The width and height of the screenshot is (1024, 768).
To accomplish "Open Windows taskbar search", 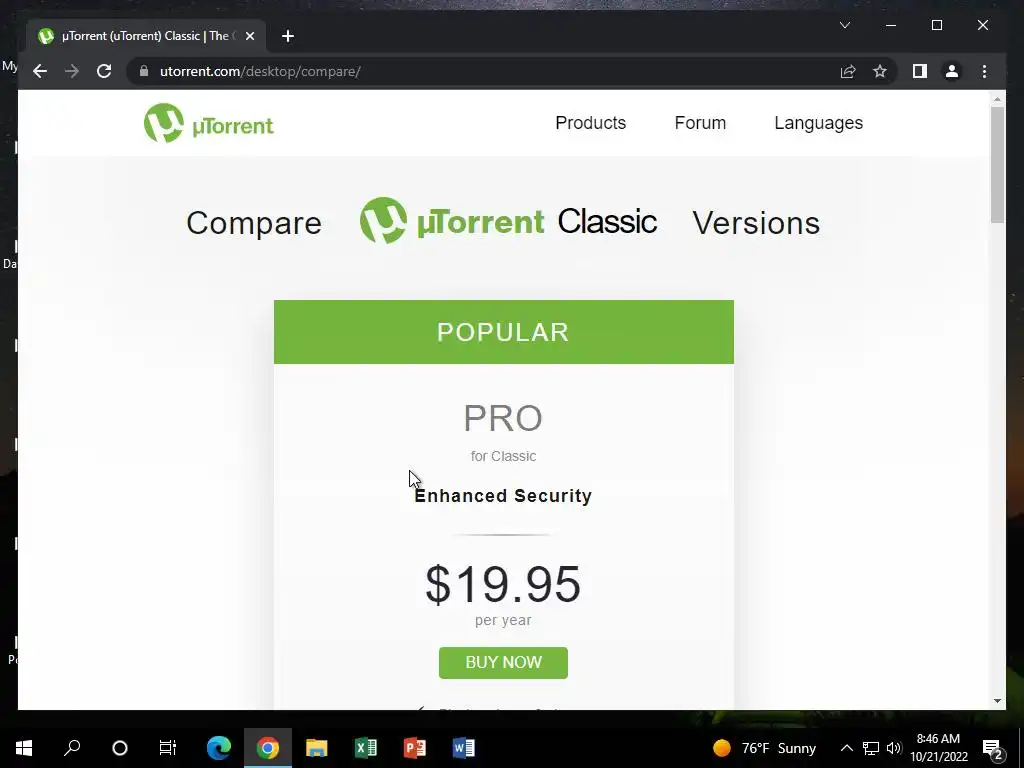I will pos(72,748).
